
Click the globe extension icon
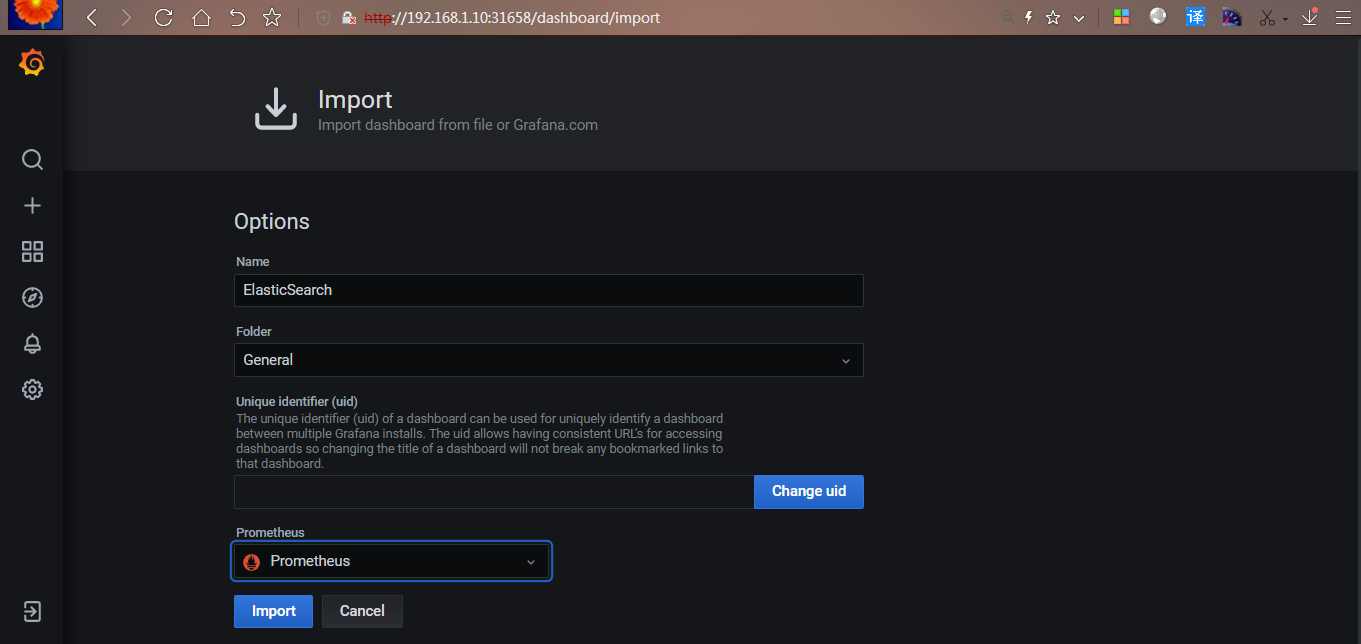coord(1158,16)
